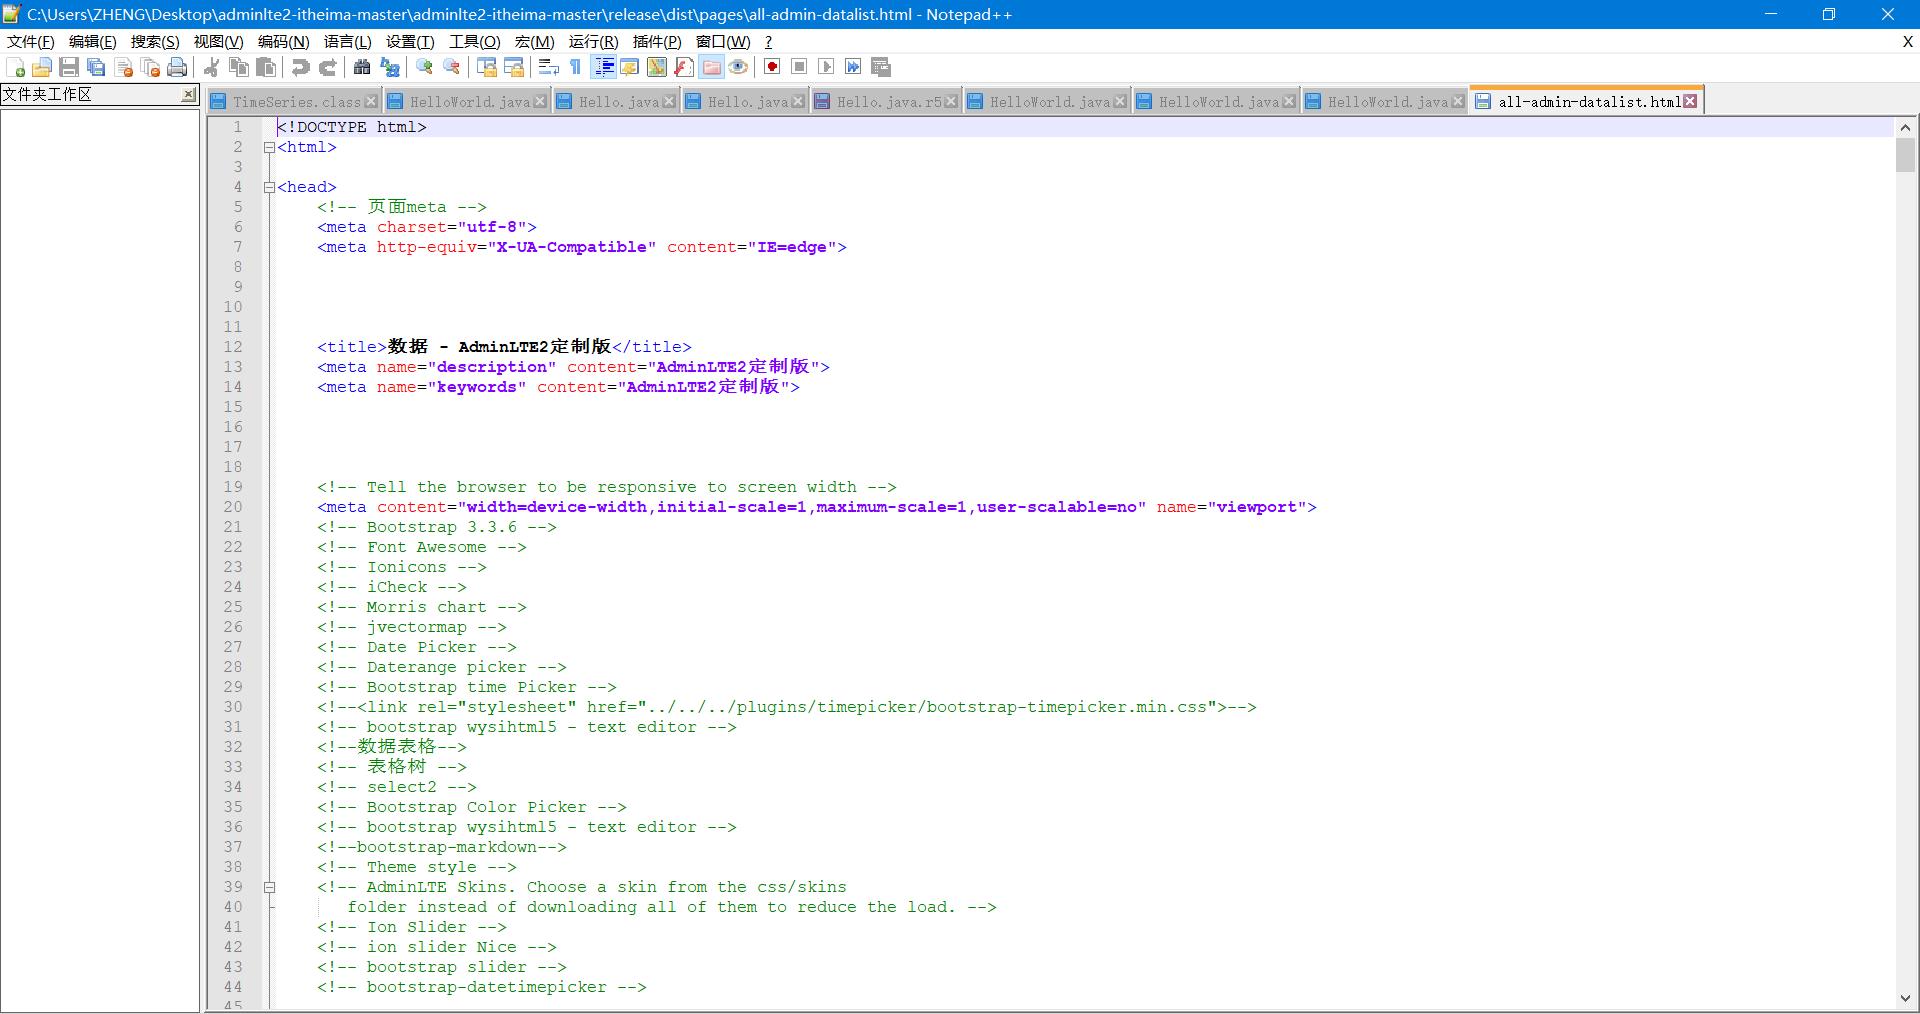
Task: Open the 文件(F) menu
Action: click(x=31, y=42)
